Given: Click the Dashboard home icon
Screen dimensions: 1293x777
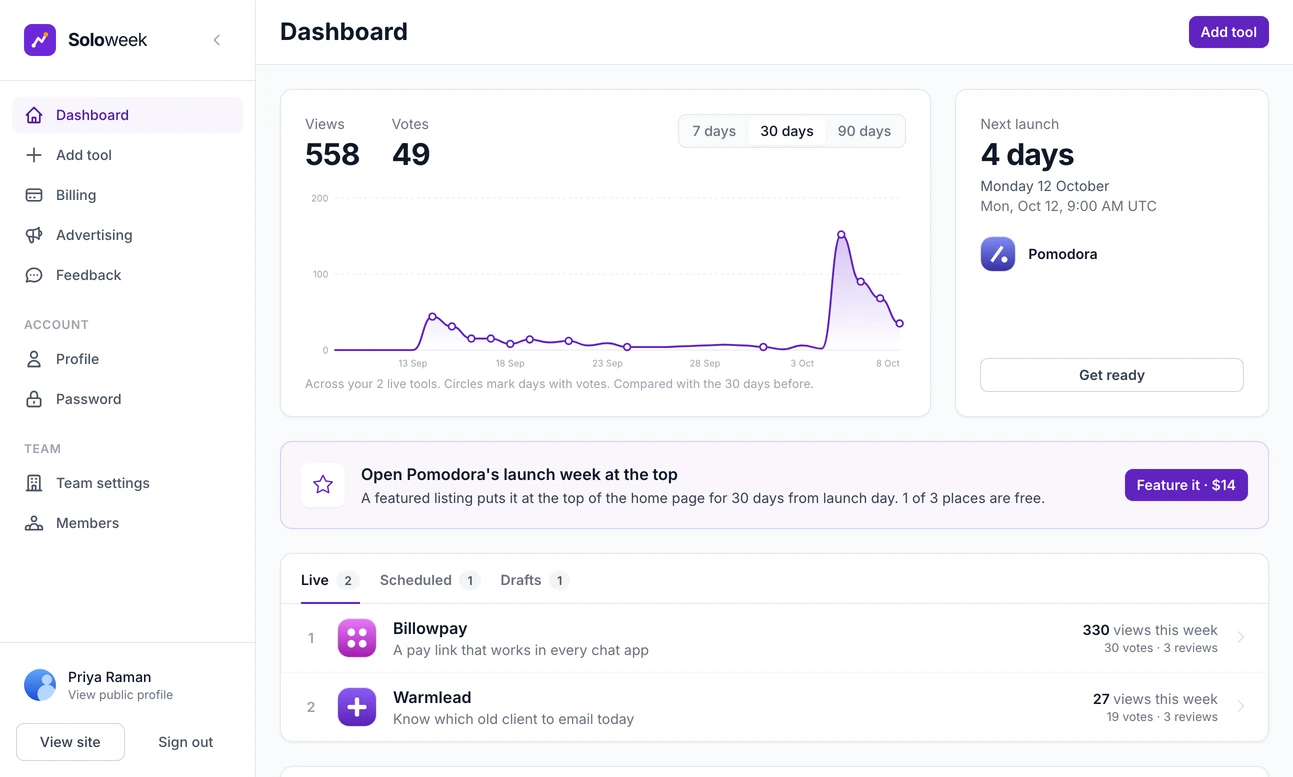Looking at the screenshot, I should (x=34, y=115).
